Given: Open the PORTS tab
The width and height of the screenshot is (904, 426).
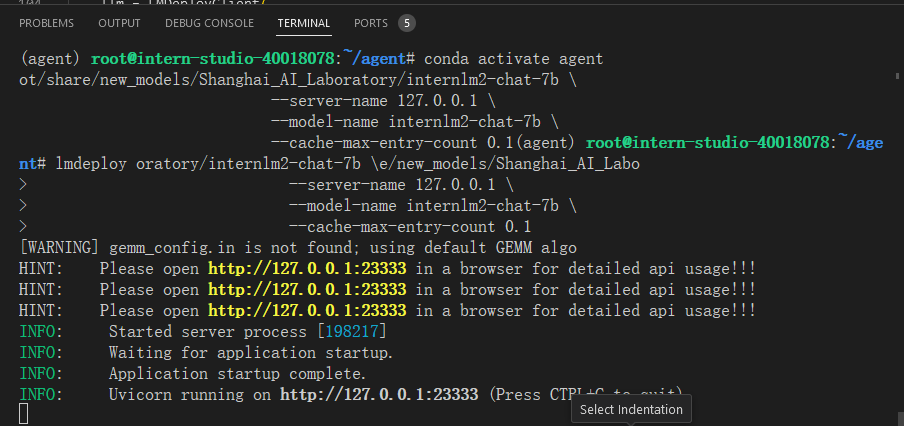Looking at the screenshot, I should [x=371, y=22].
